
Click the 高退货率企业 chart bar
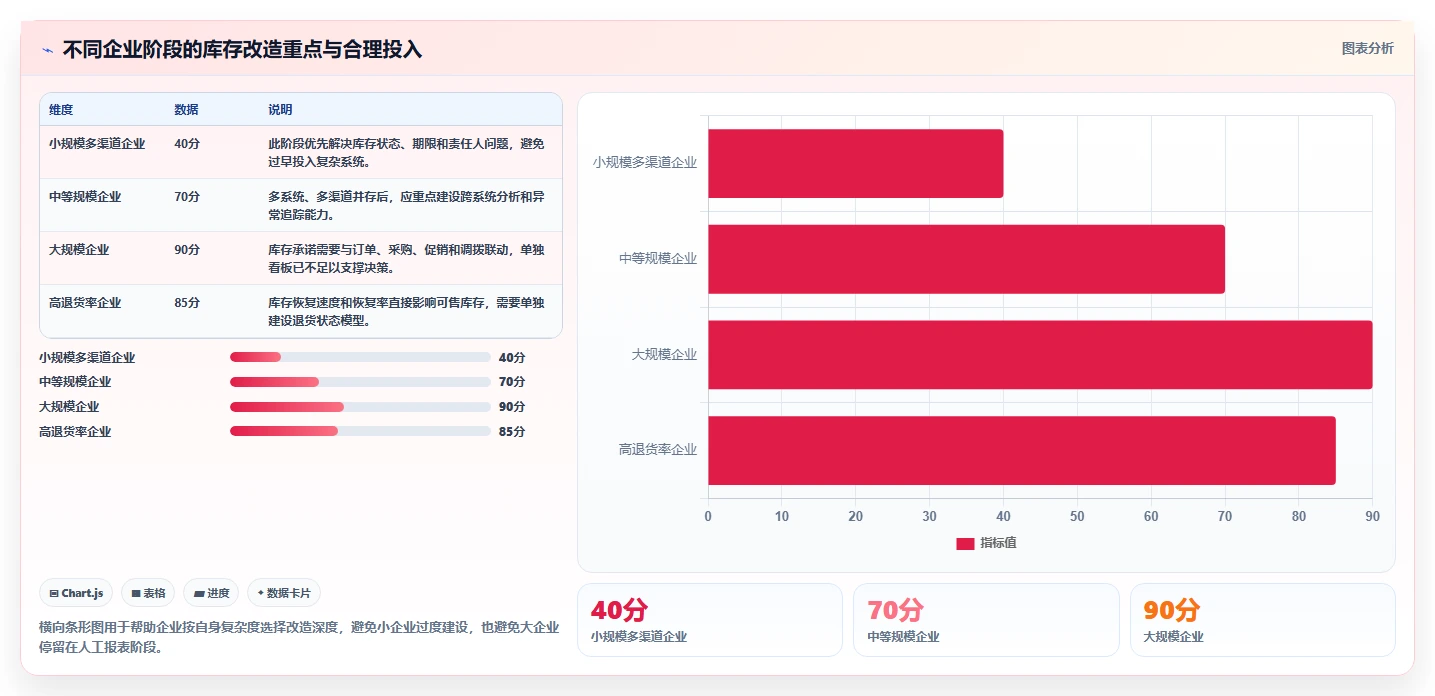(x=1022, y=450)
